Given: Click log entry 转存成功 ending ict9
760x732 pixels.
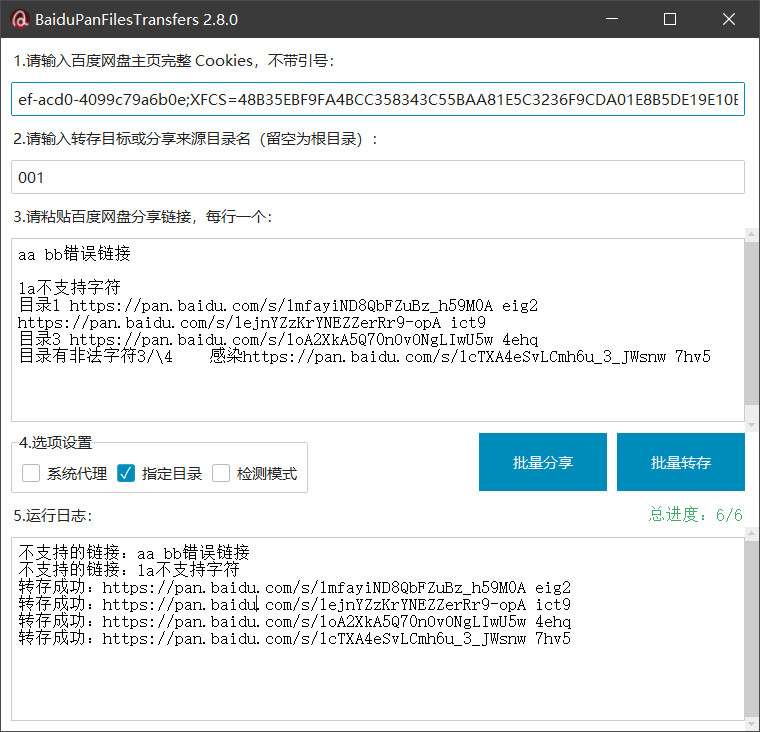Looking at the screenshot, I should 295,605.
